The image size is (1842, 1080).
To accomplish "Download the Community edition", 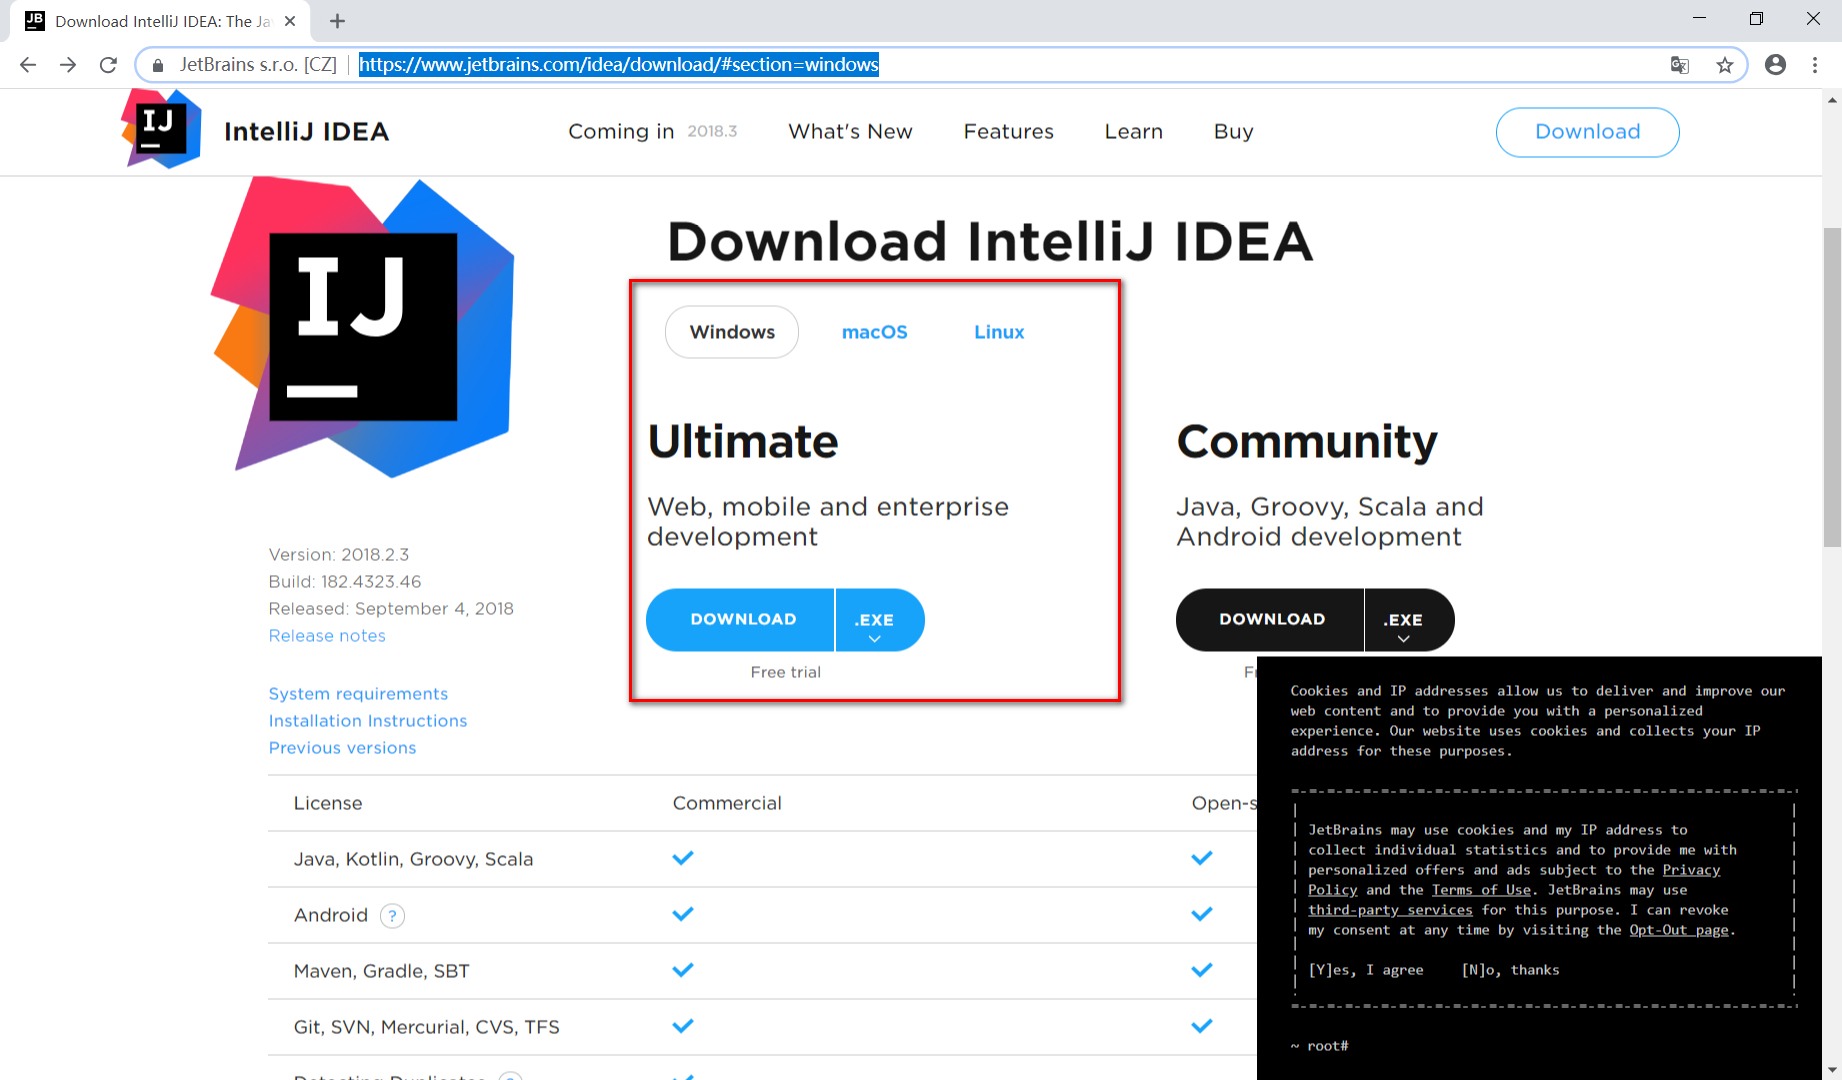I will [x=1270, y=620].
